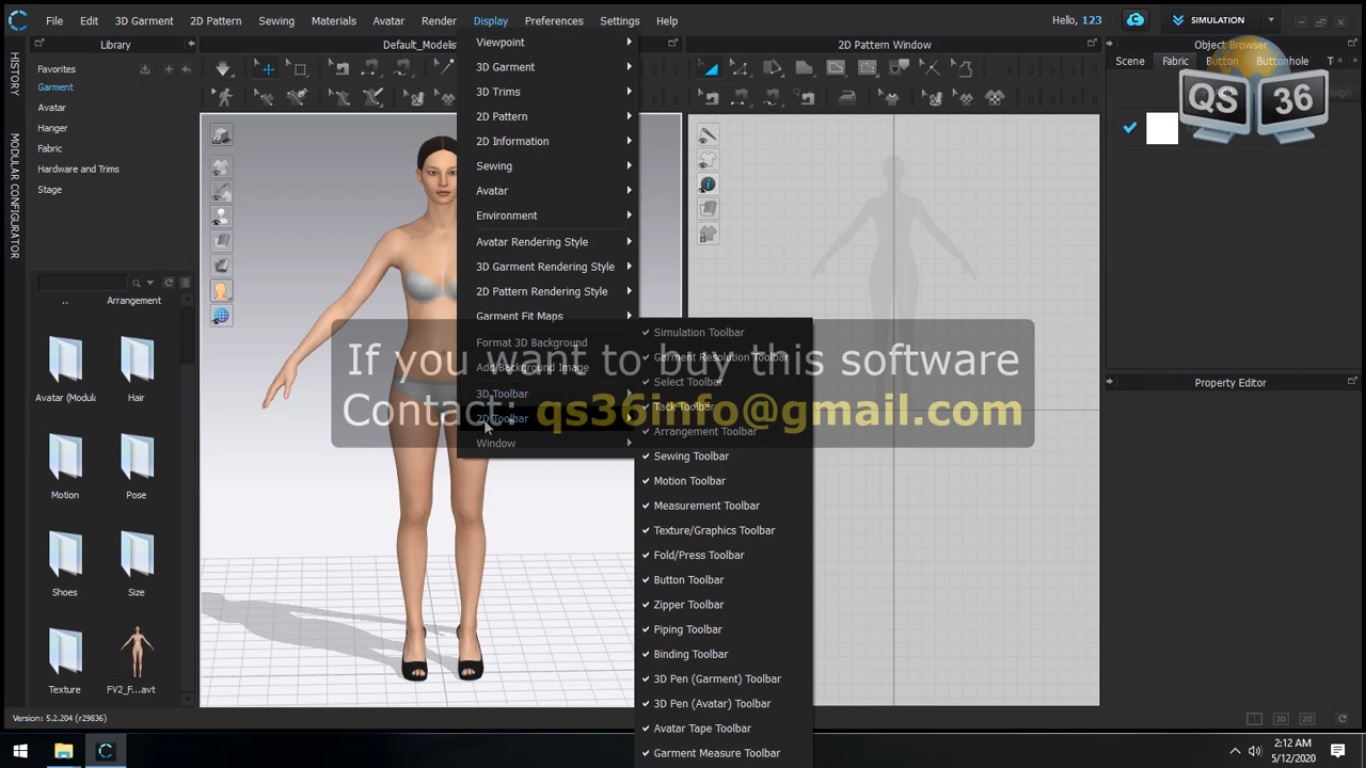Click the white fabric color swatch in Object Browser
This screenshot has height=768, width=1366.
(x=1161, y=128)
